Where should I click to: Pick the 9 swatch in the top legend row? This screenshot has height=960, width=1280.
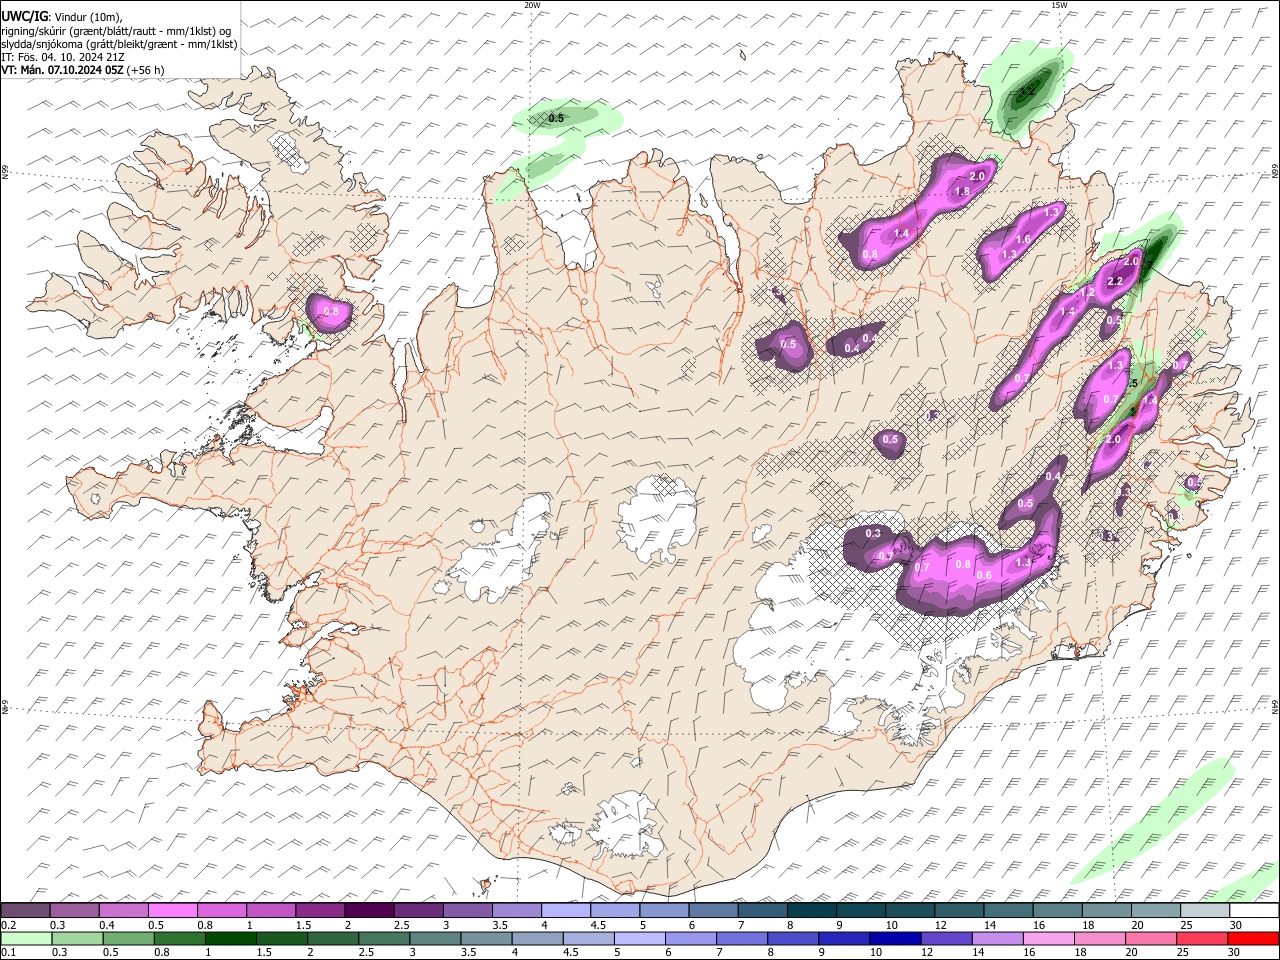point(861,910)
